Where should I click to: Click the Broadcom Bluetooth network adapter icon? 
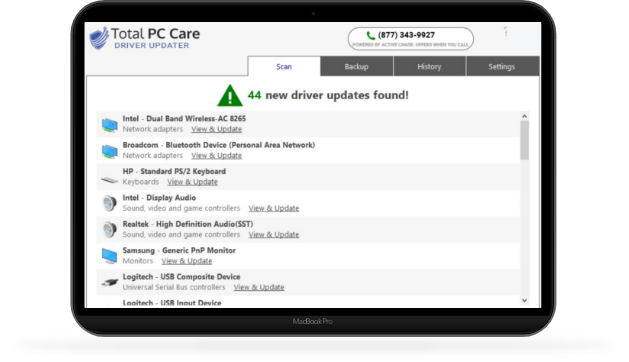(x=110, y=151)
